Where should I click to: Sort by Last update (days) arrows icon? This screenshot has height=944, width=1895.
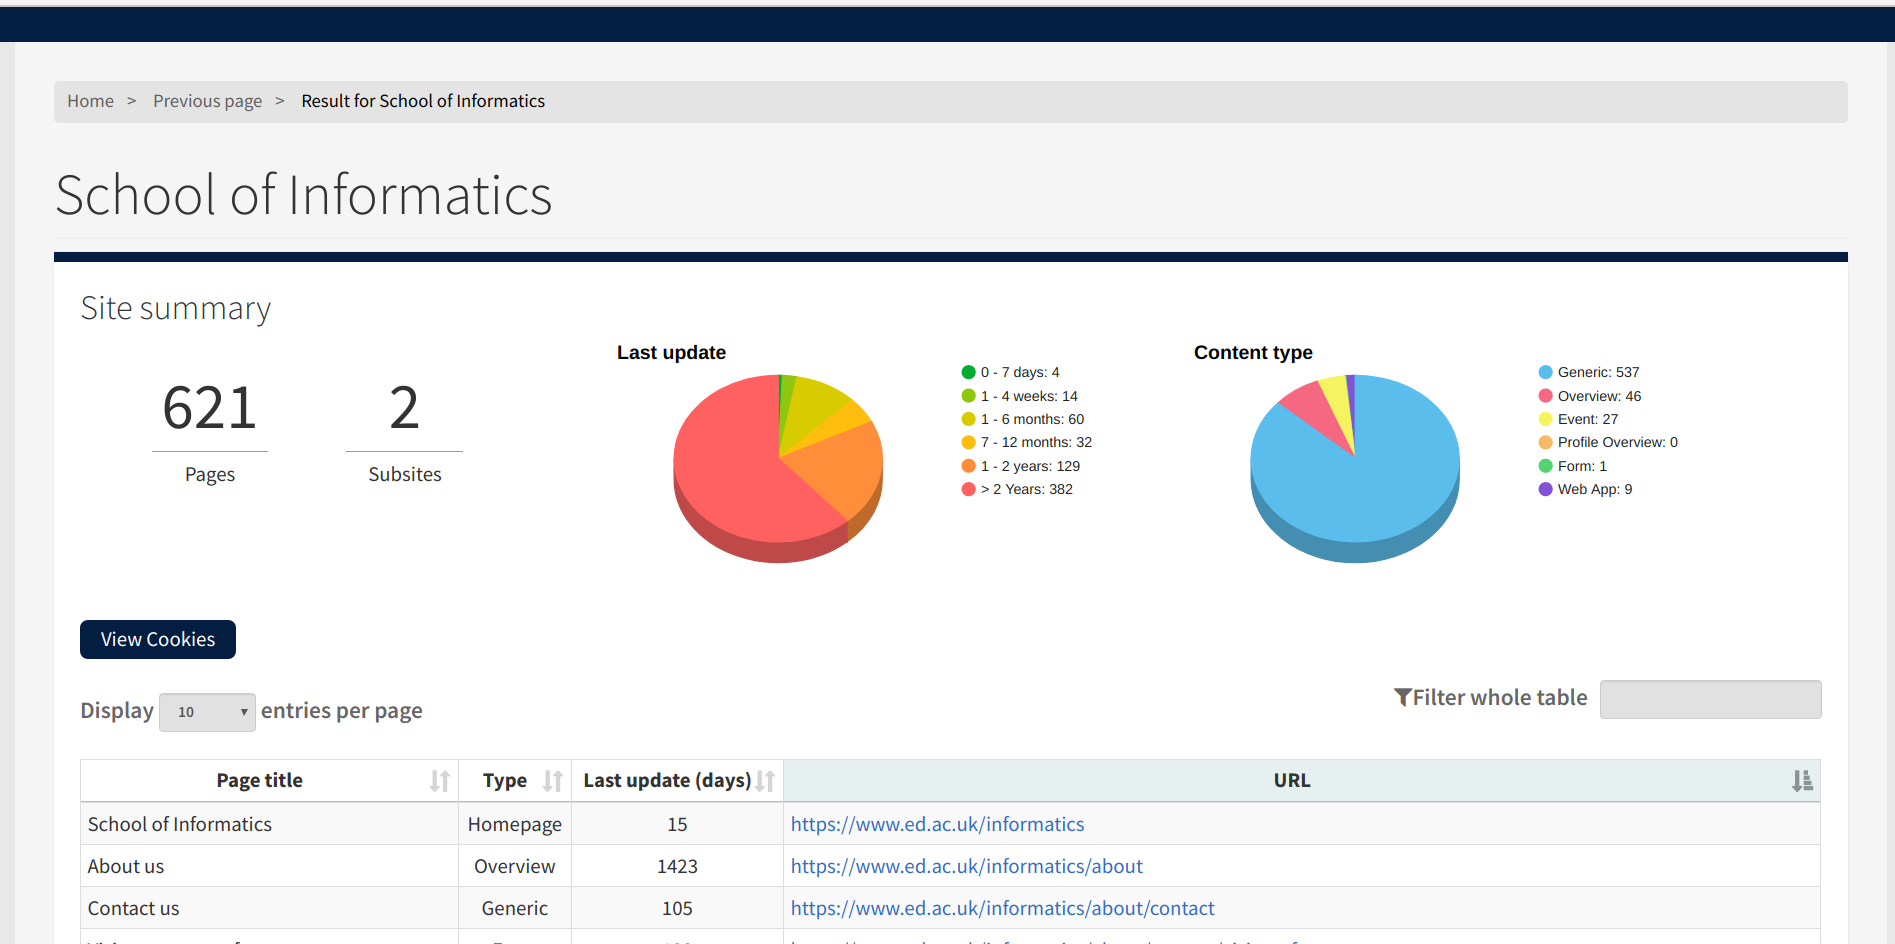(765, 781)
